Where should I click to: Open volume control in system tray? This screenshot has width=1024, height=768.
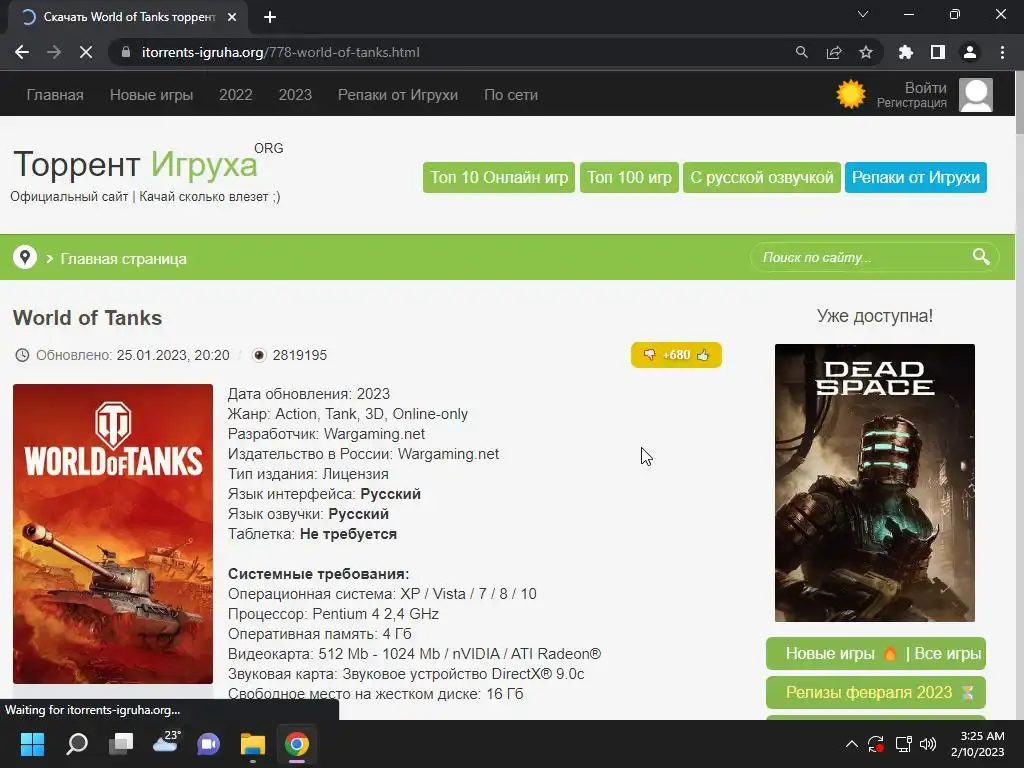[928, 744]
